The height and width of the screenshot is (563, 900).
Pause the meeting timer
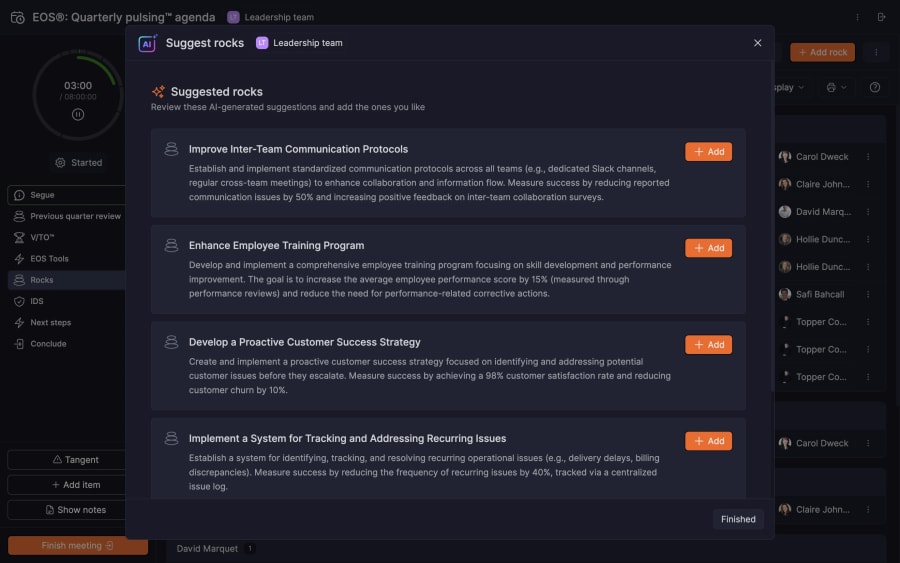tap(78, 115)
